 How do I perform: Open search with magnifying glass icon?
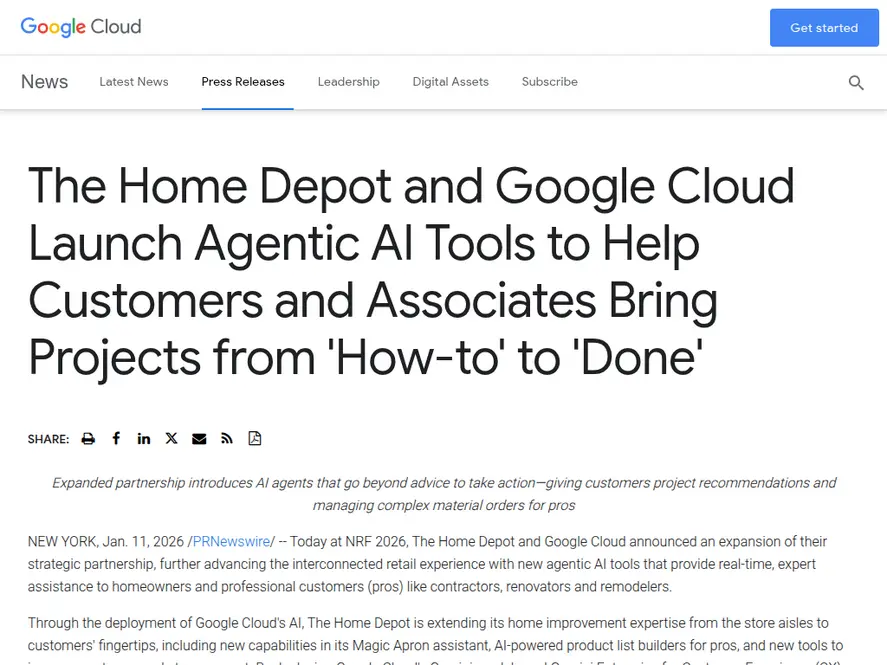tap(856, 83)
